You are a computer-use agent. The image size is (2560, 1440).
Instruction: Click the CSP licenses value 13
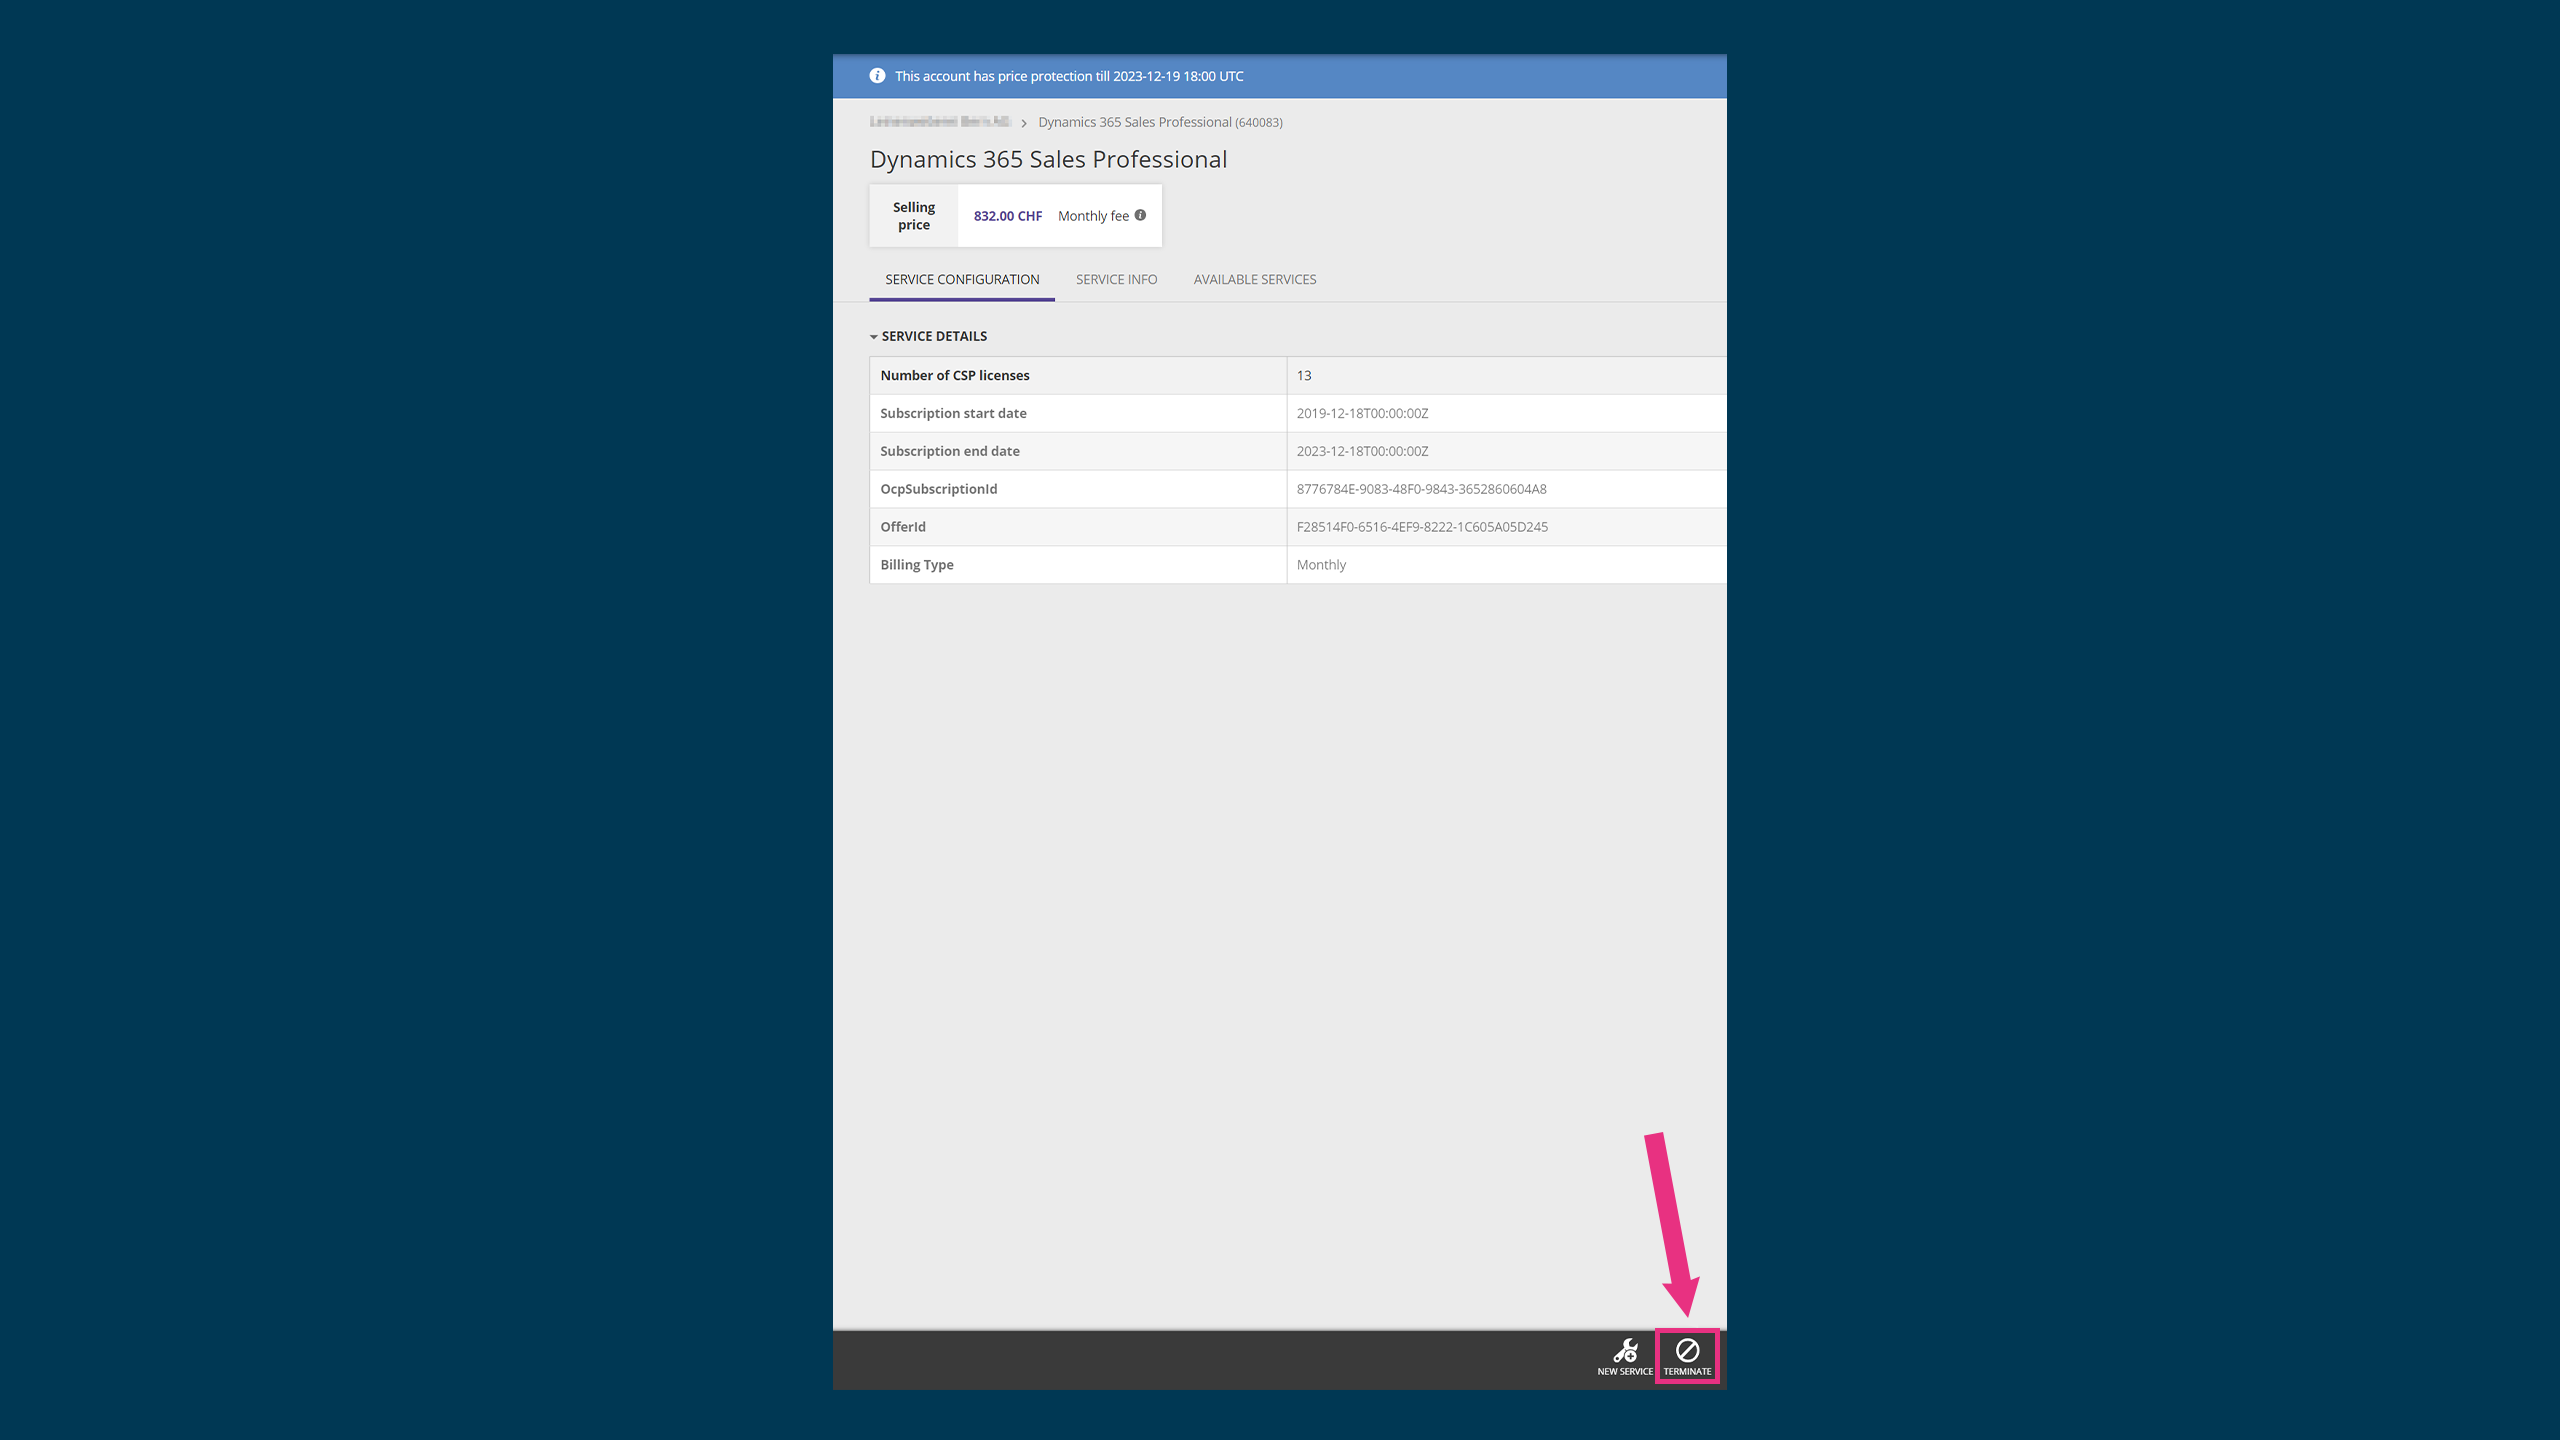pyautogui.click(x=1303, y=375)
